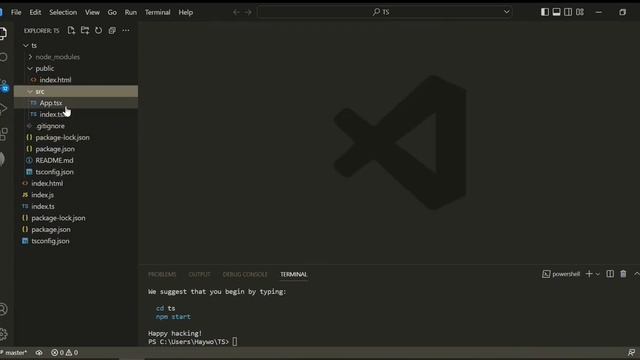This screenshot has width=640, height=360.
Task: Open Source Control view with badge
Action: 4,85
